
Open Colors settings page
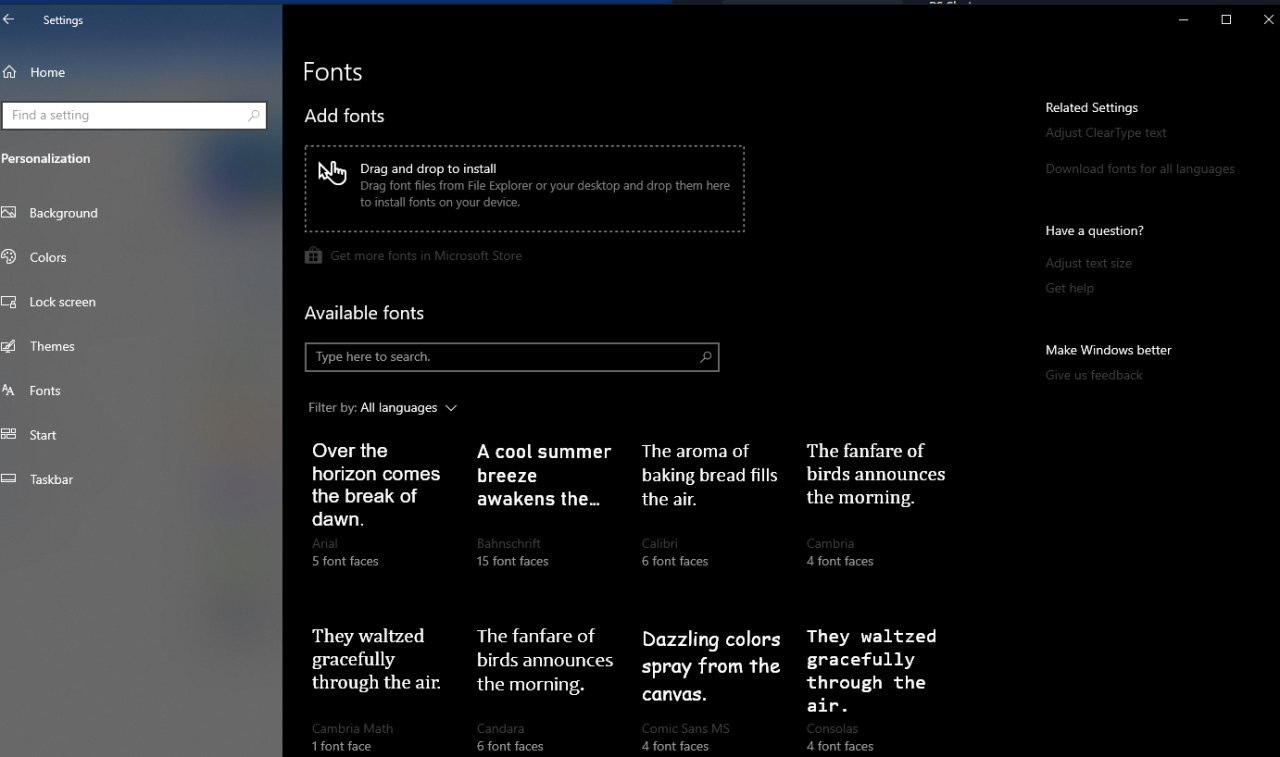[x=48, y=257]
